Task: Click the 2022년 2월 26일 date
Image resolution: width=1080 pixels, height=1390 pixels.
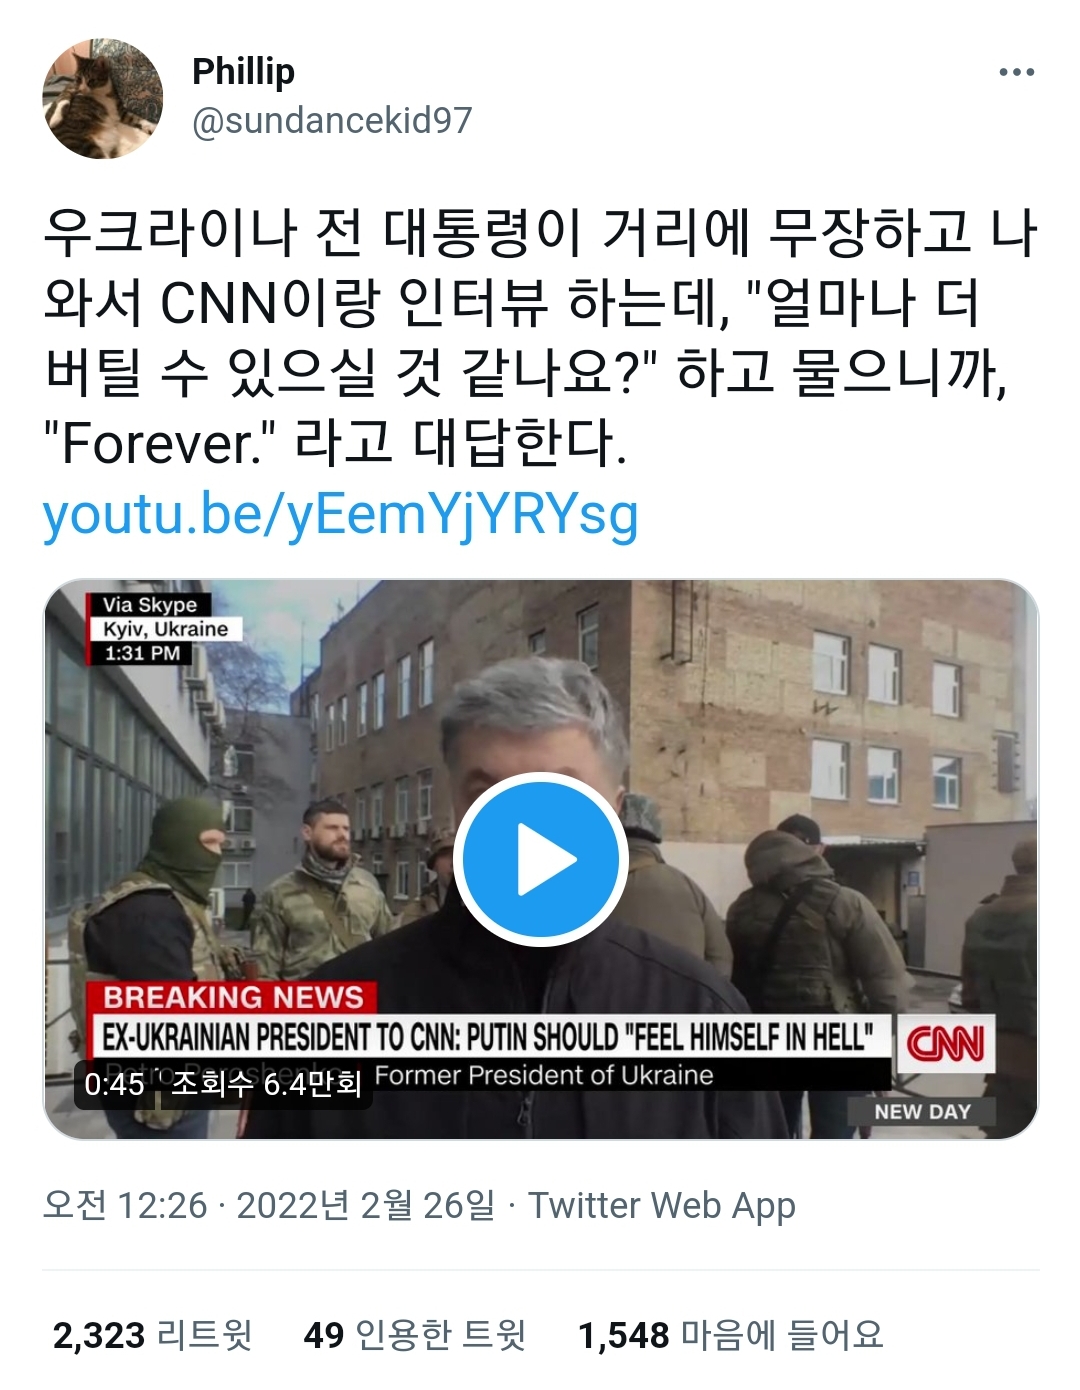Action: (x=366, y=1205)
